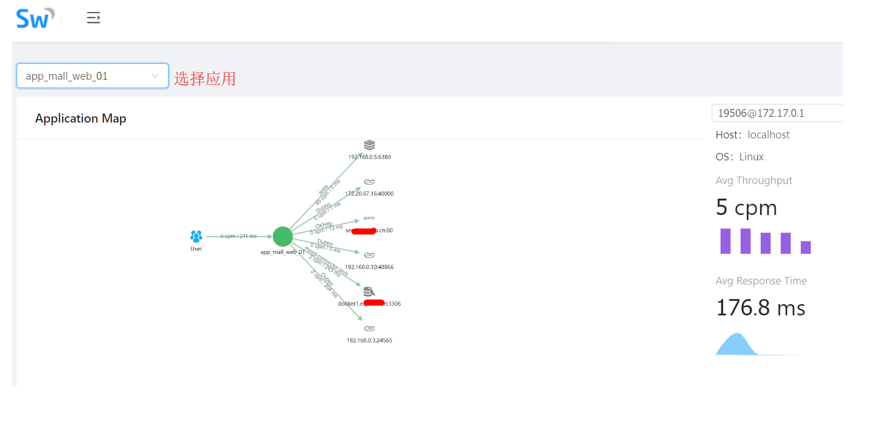Open the 19506@172.17.0.1 instance selector
The width and height of the screenshot is (874, 427).
(778, 113)
